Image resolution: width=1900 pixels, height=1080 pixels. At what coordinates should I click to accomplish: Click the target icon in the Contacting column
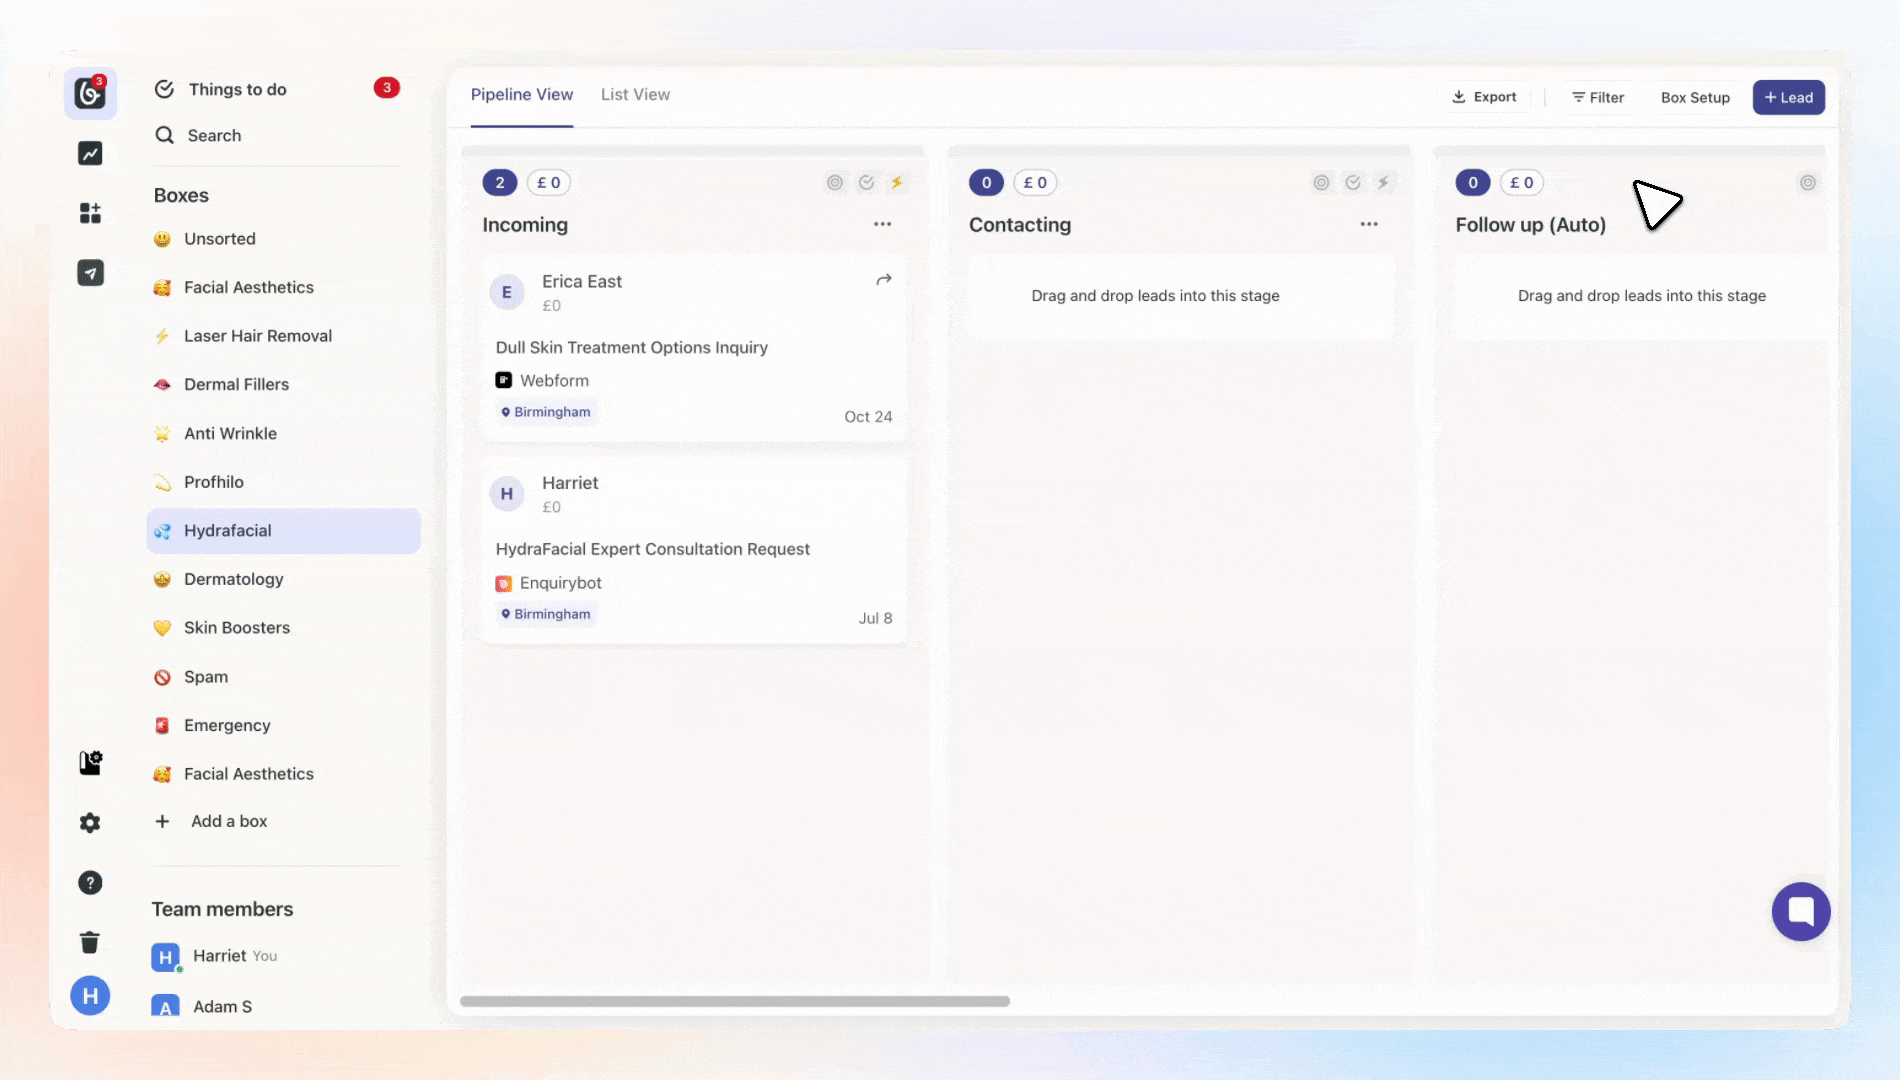point(1321,182)
